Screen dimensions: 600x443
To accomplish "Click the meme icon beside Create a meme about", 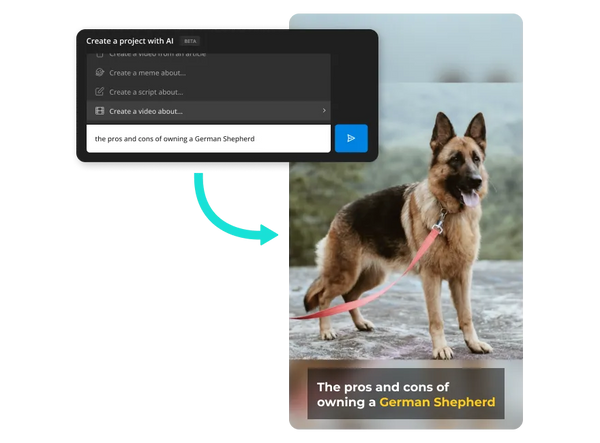I will (99, 73).
